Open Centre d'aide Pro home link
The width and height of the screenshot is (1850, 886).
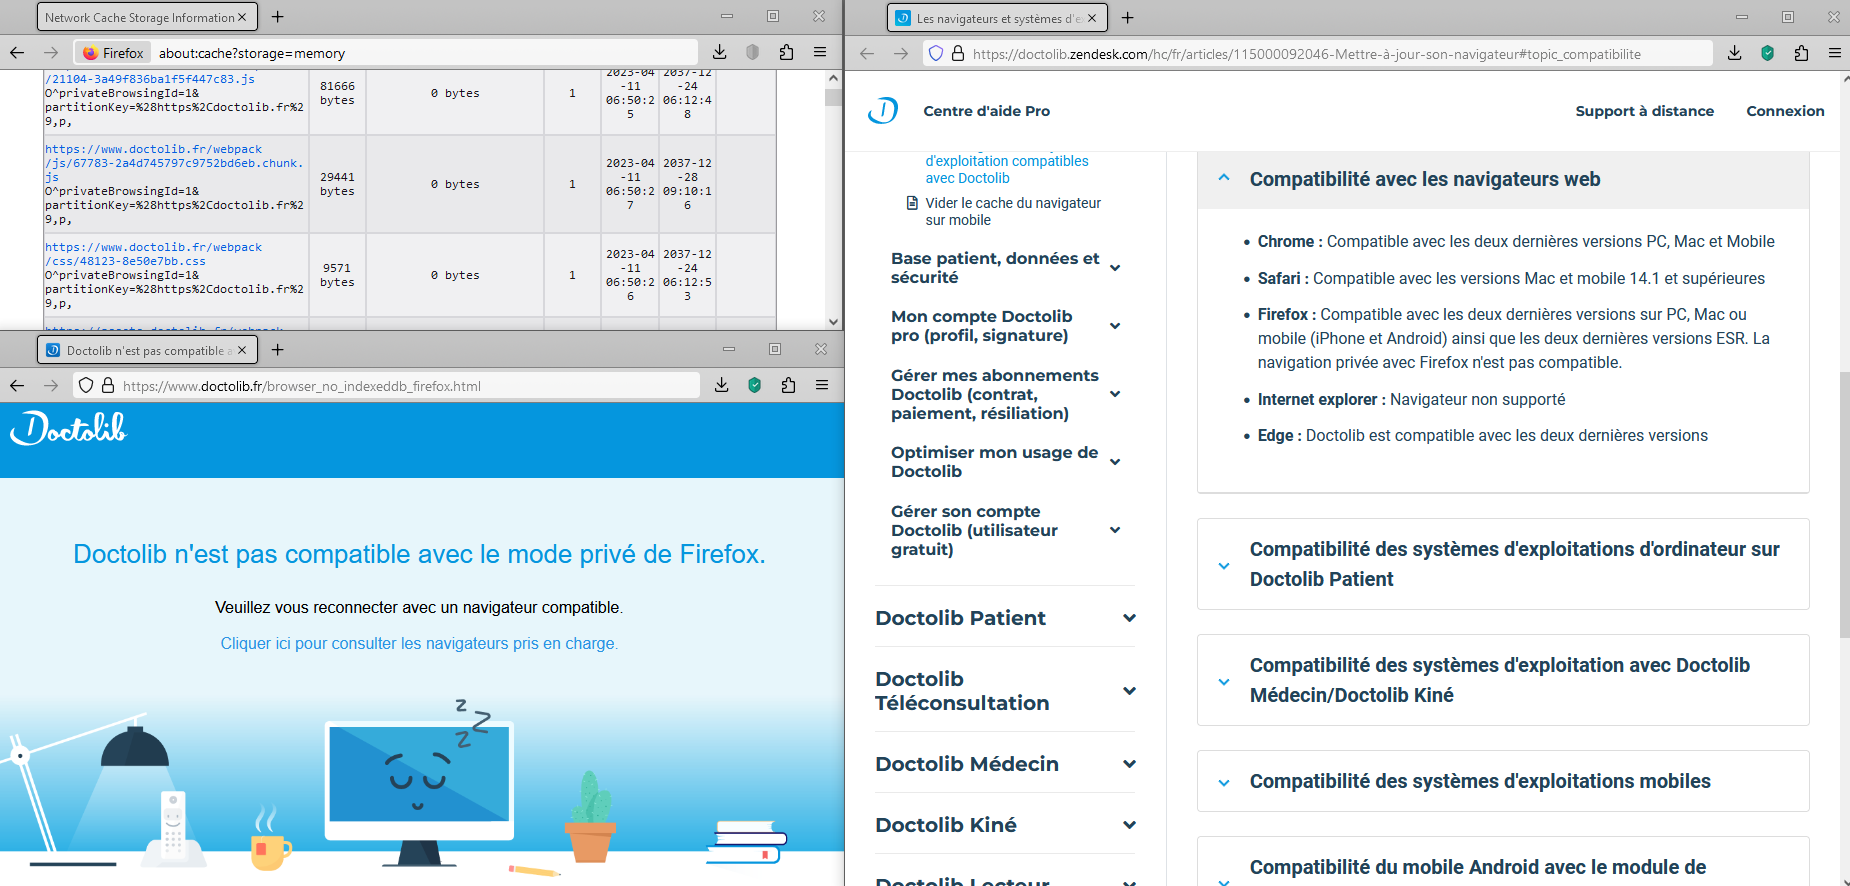pyautogui.click(x=986, y=111)
